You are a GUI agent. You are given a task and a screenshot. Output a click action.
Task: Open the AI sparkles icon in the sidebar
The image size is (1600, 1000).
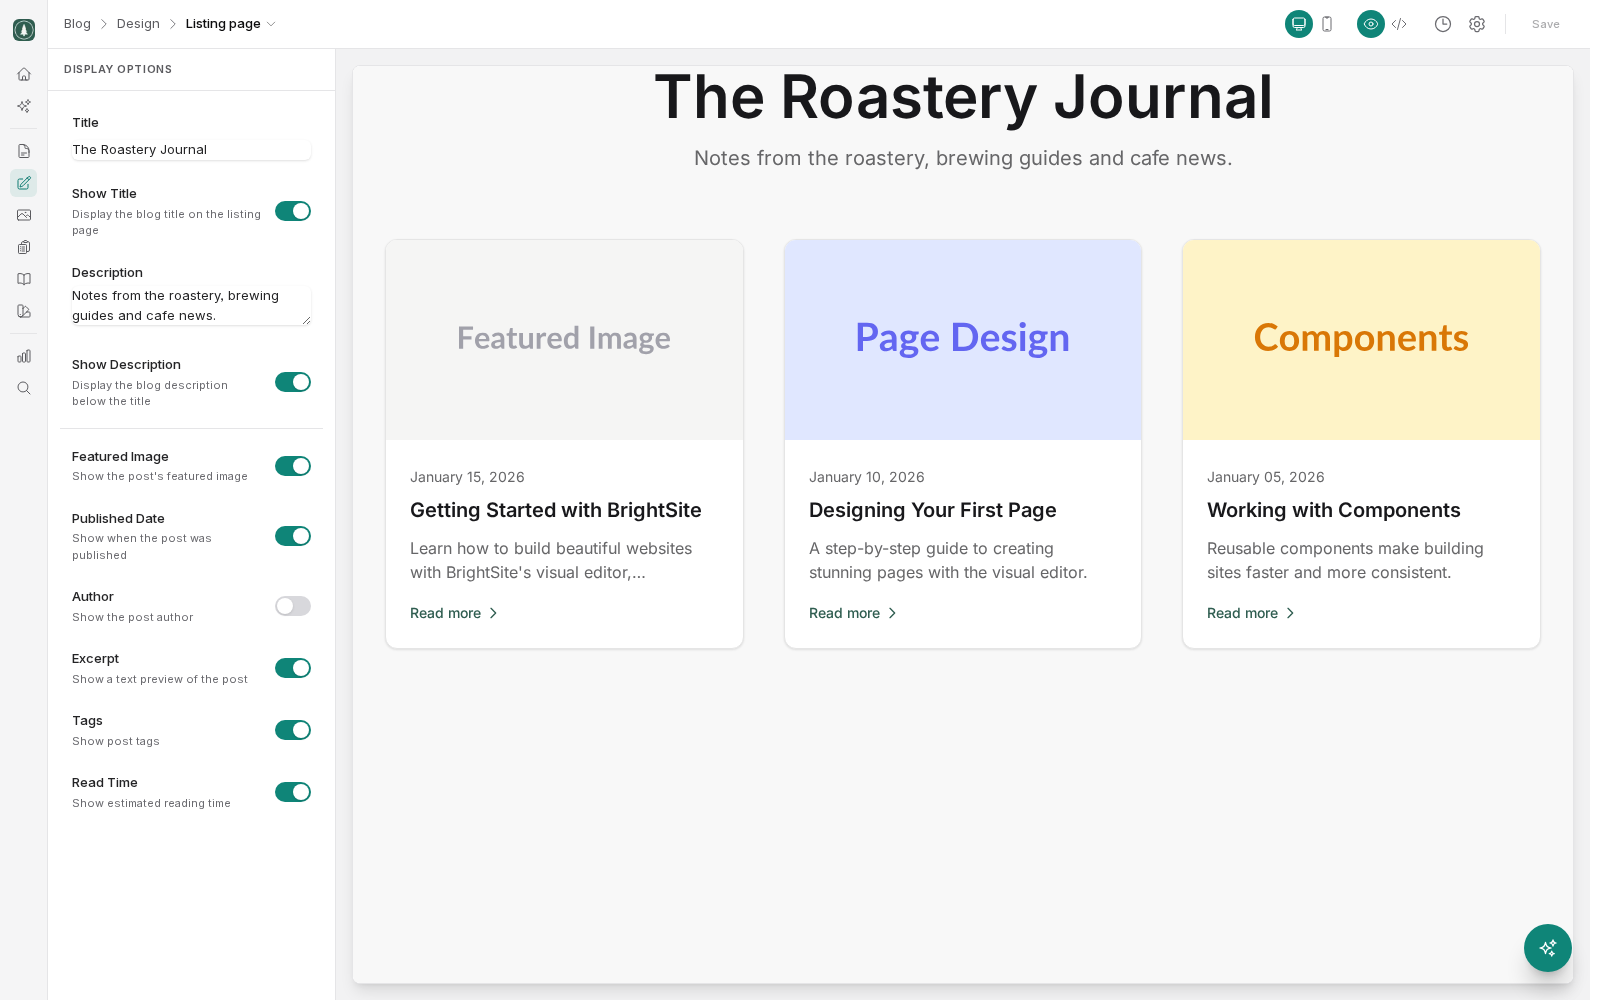click(x=24, y=106)
